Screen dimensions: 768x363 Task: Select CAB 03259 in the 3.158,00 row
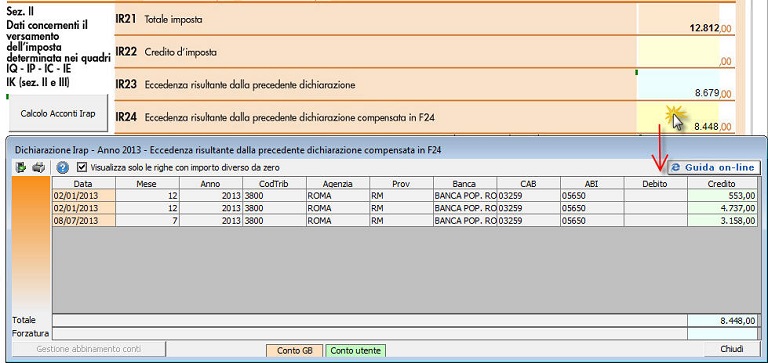[528, 221]
